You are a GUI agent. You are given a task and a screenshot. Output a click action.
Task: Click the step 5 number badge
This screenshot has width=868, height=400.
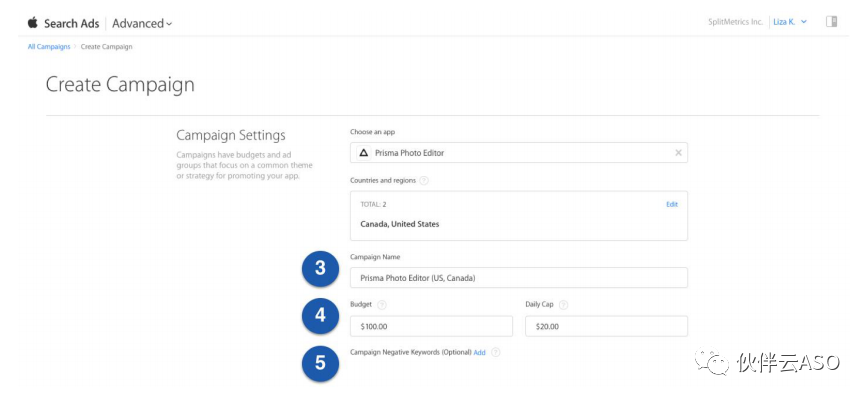point(320,363)
